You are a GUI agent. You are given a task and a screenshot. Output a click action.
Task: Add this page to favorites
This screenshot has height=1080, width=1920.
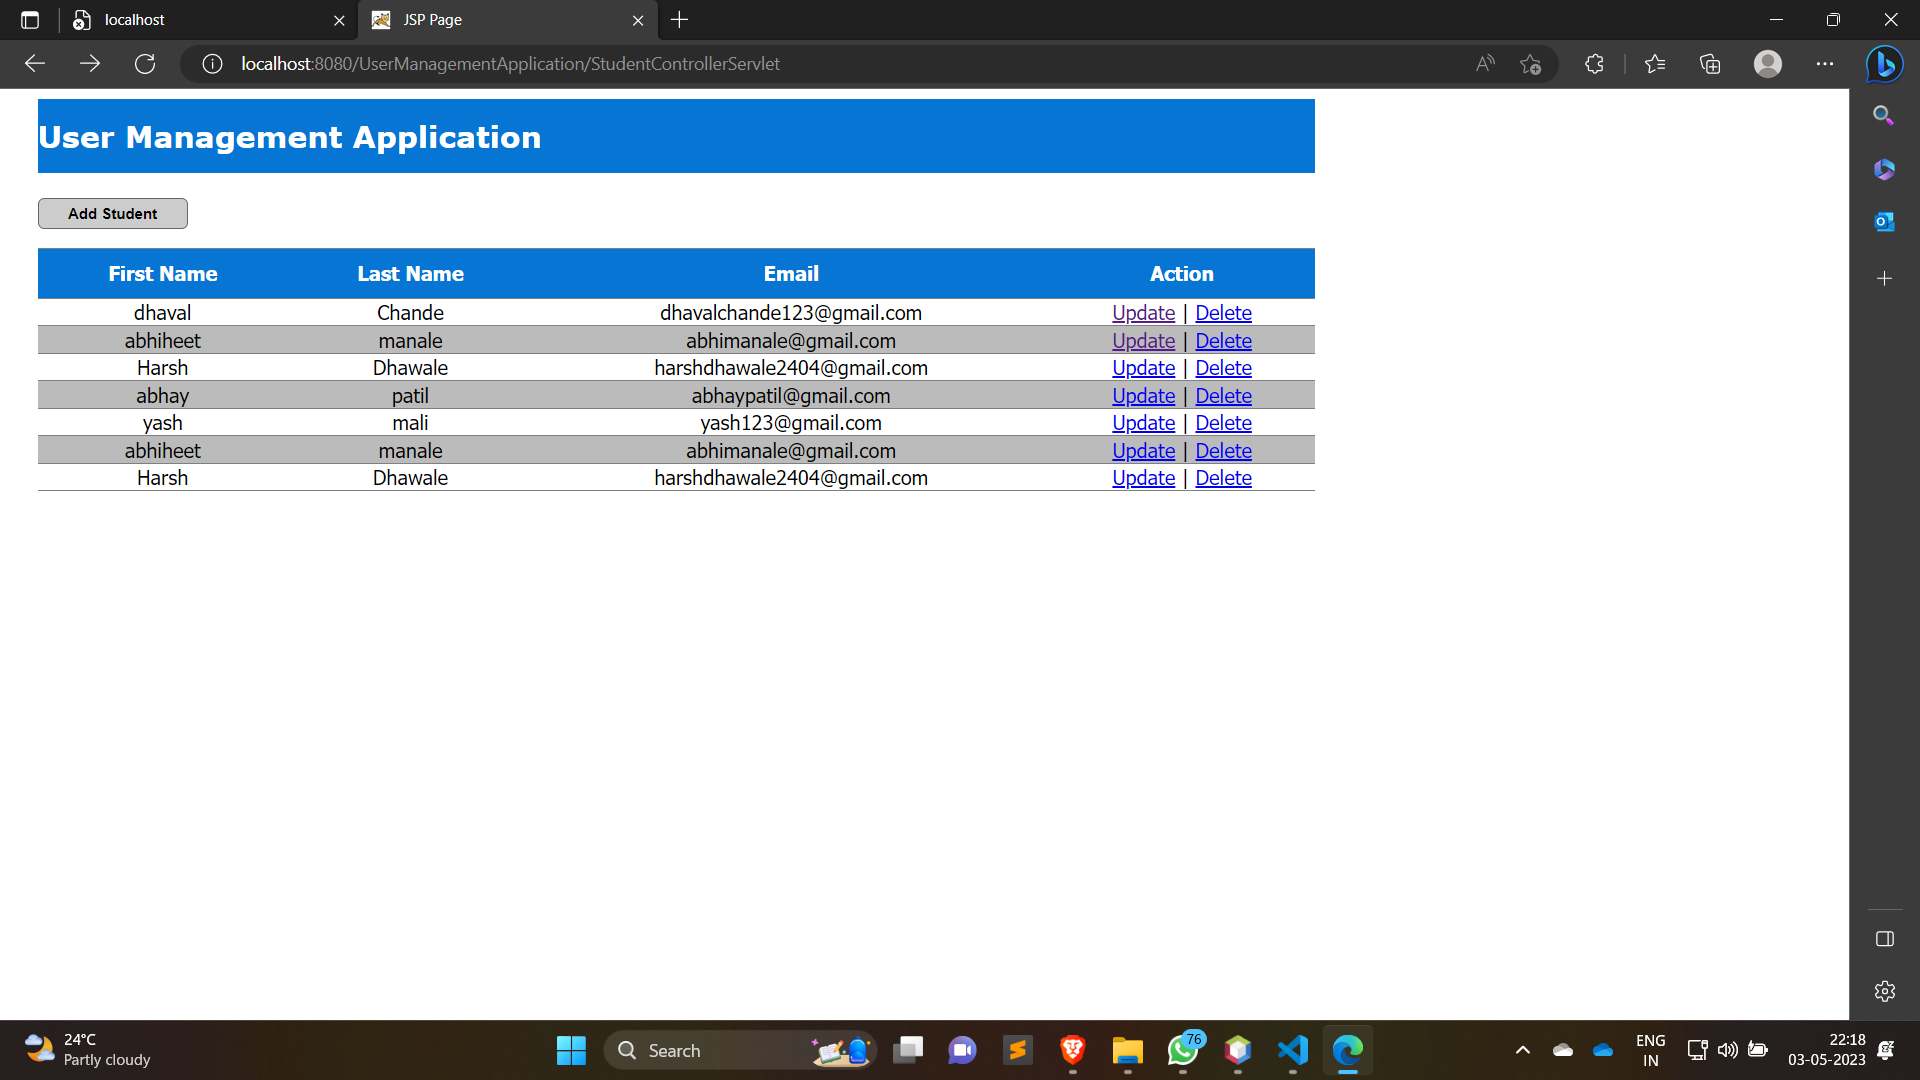pos(1530,63)
